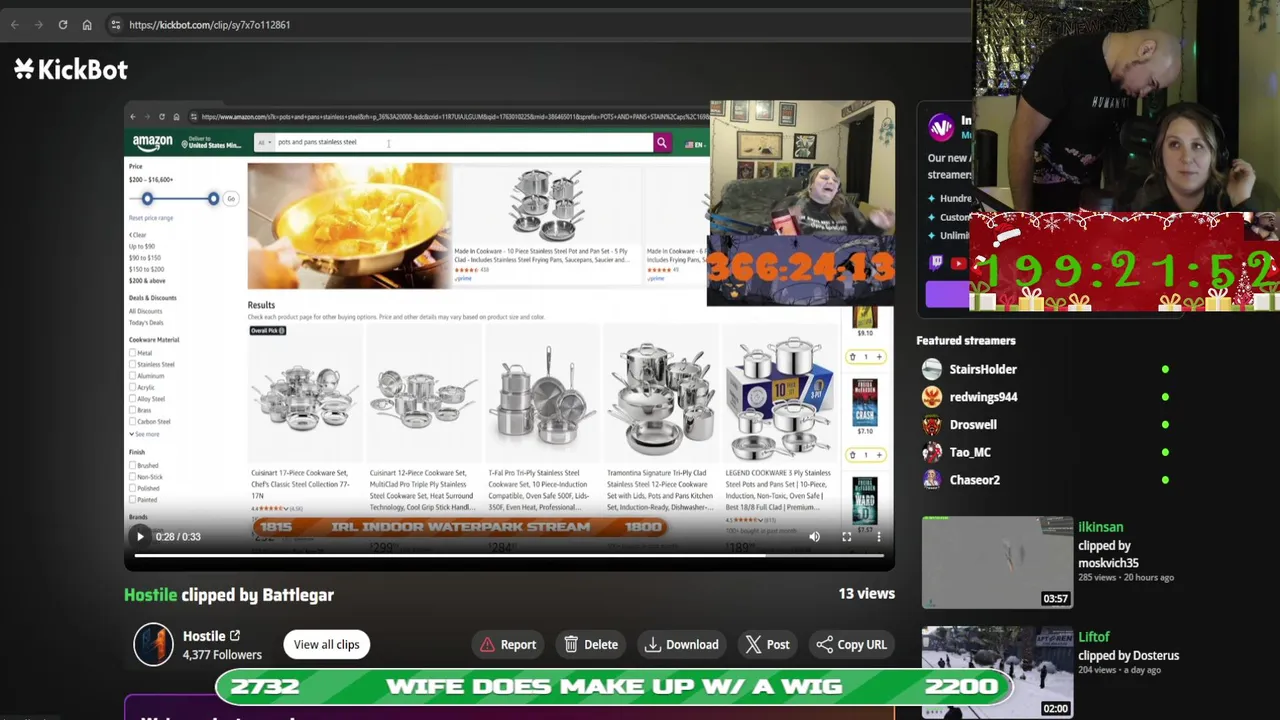Check the Metal cookware material box
1280x720 pixels.
tap(132, 353)
